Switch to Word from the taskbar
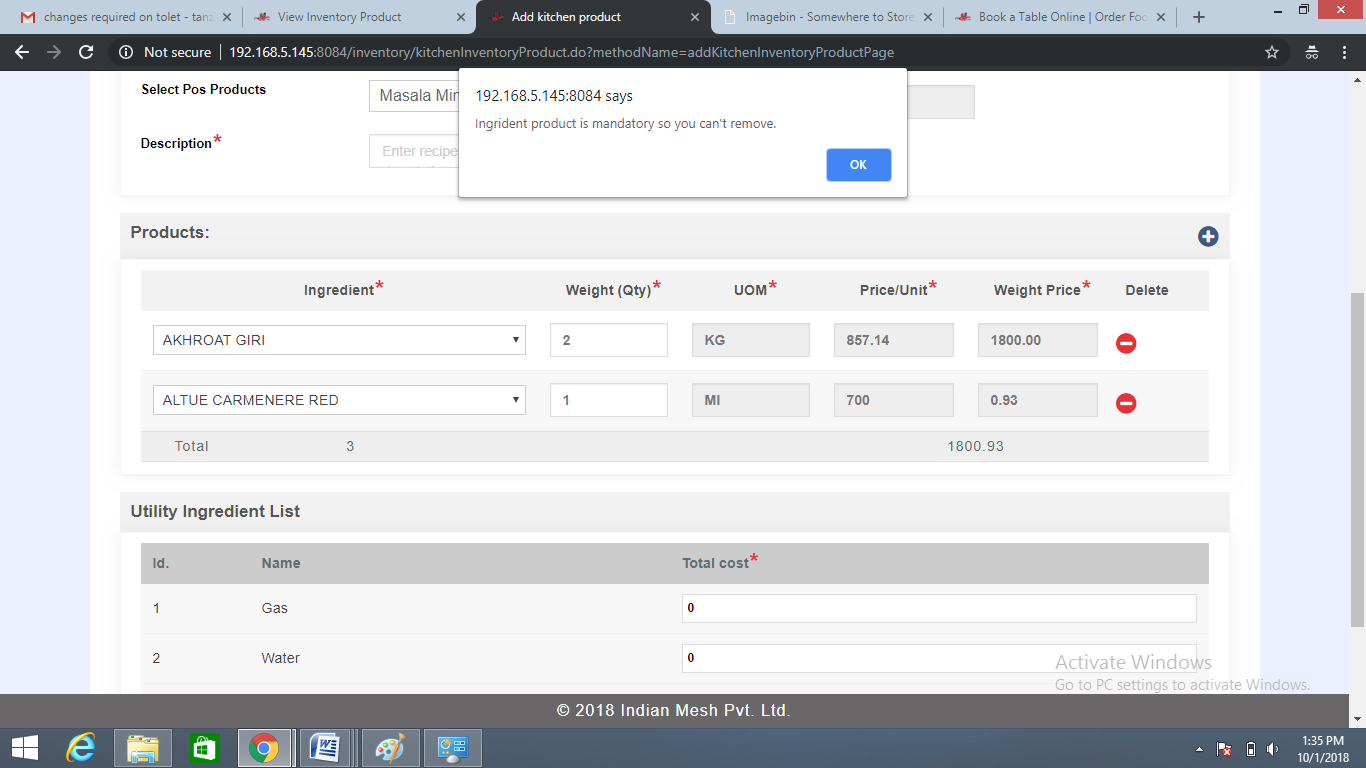The image size is (1366, 768). point(324,748)
